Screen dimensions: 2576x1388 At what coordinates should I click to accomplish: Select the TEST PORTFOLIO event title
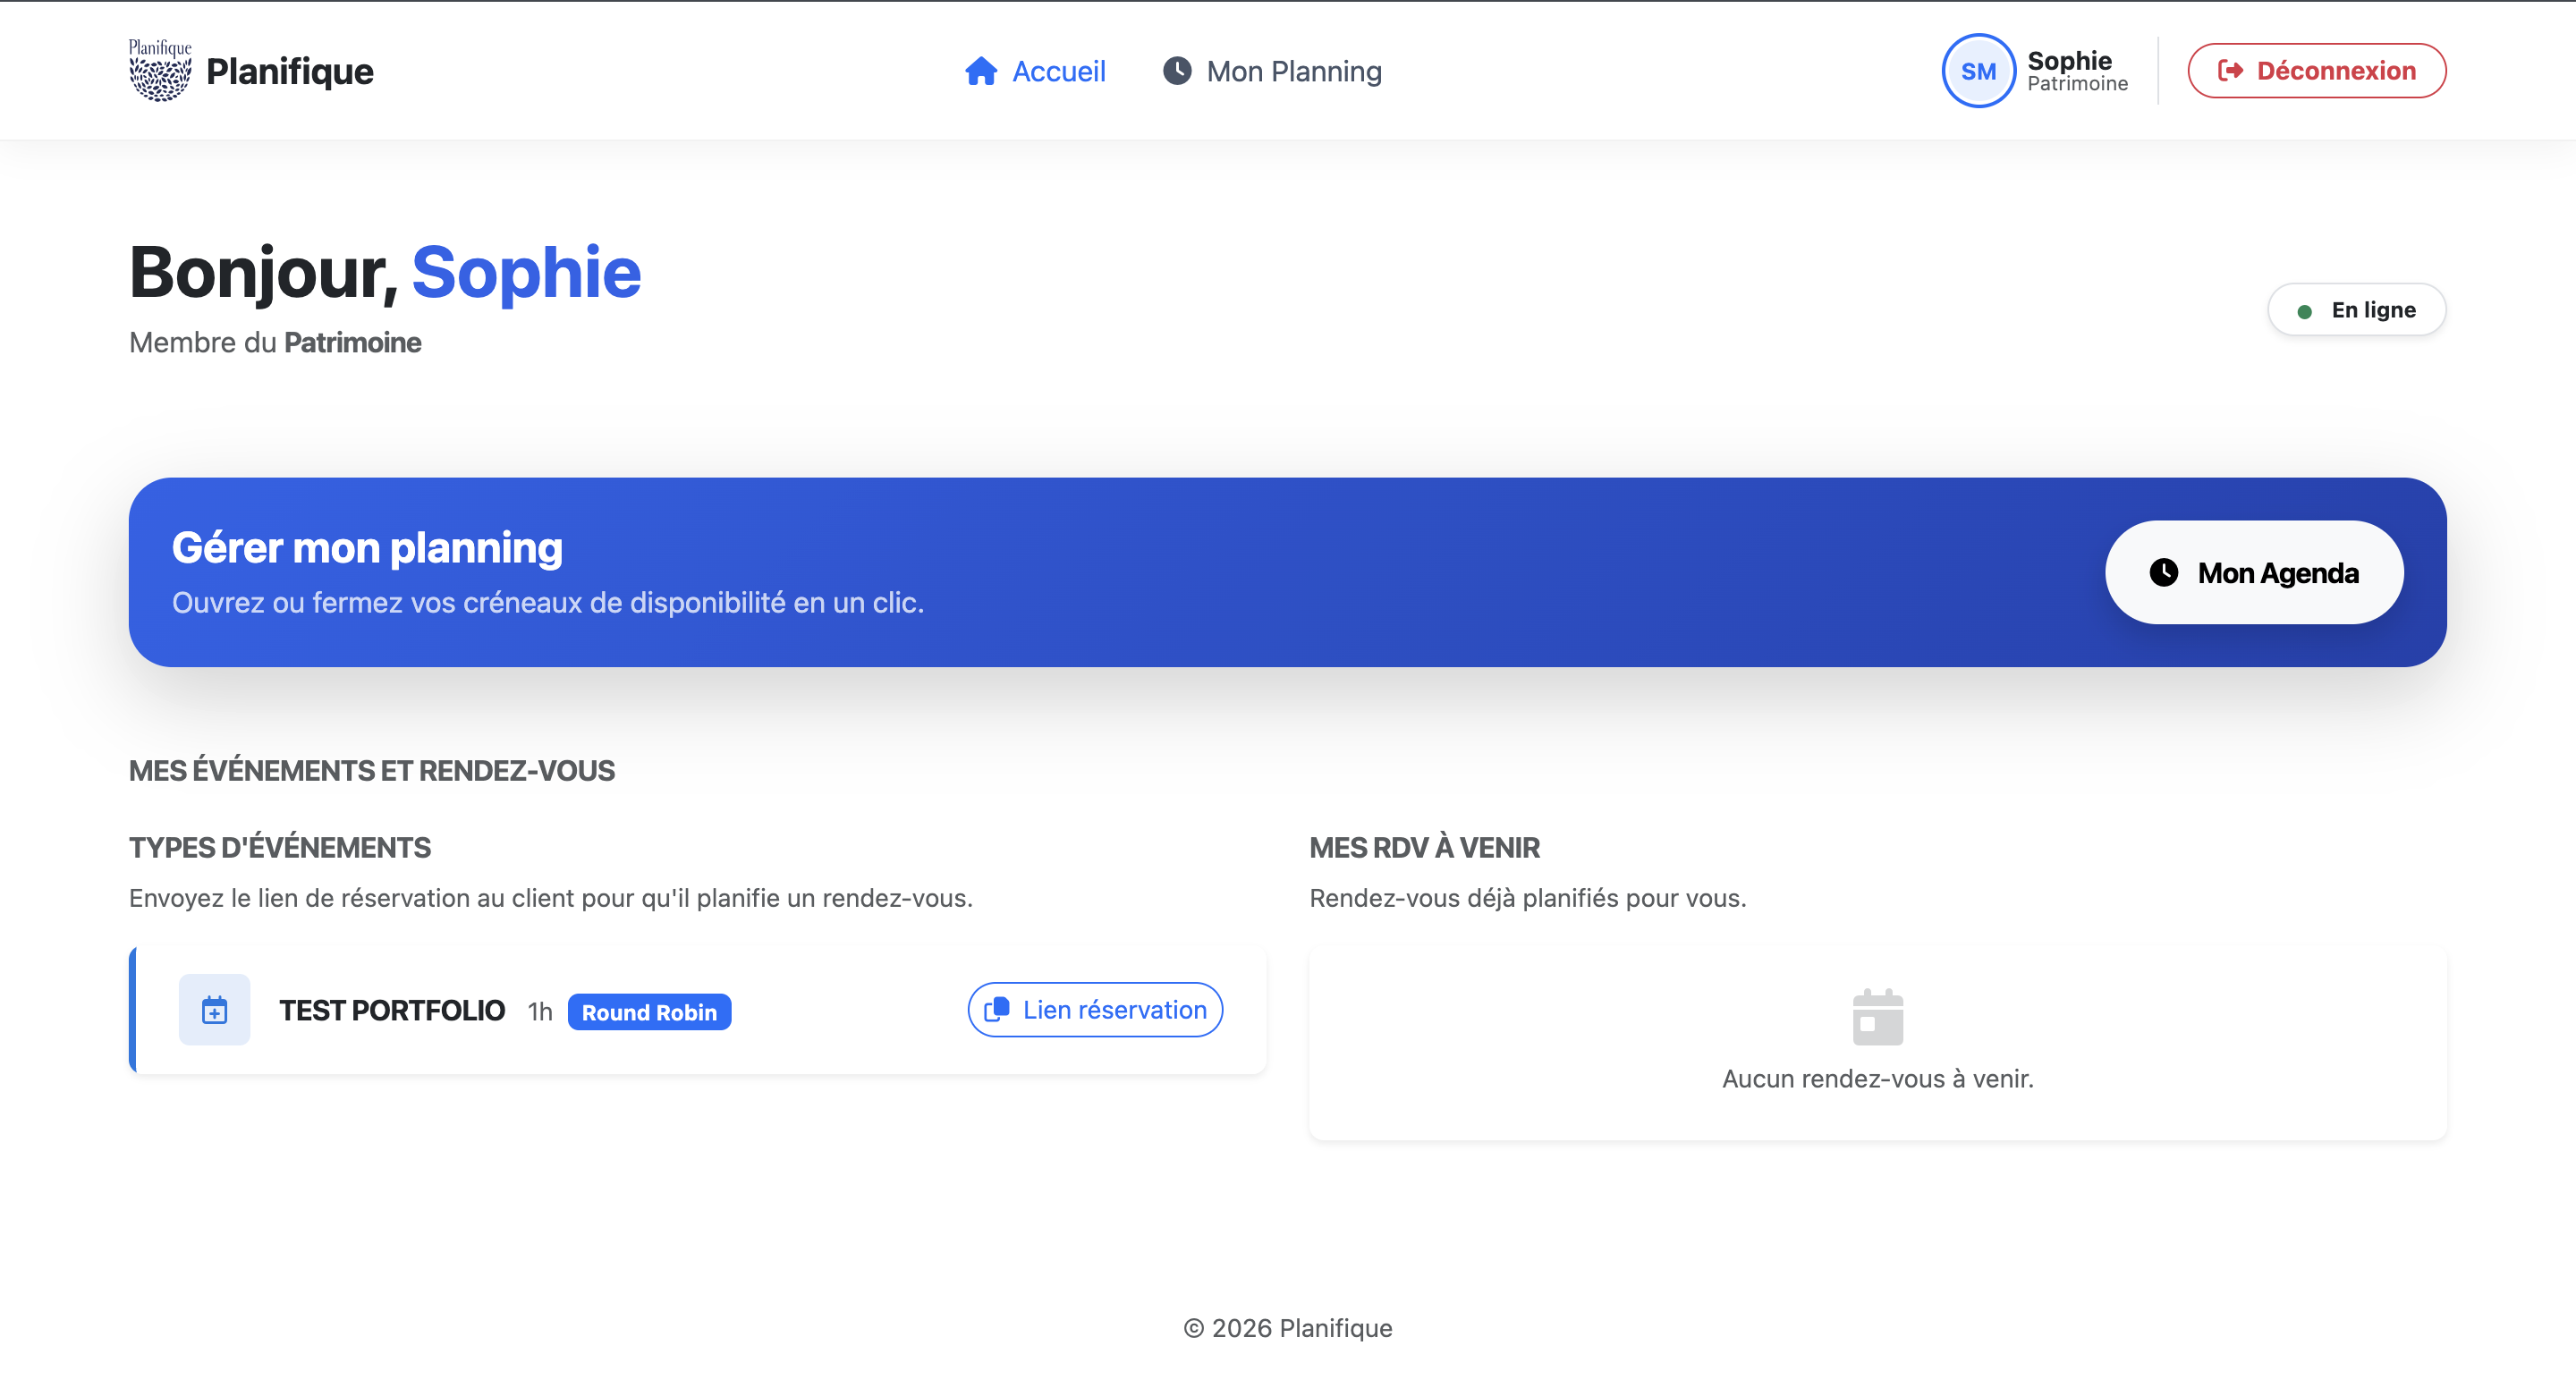pos(392,1010)
